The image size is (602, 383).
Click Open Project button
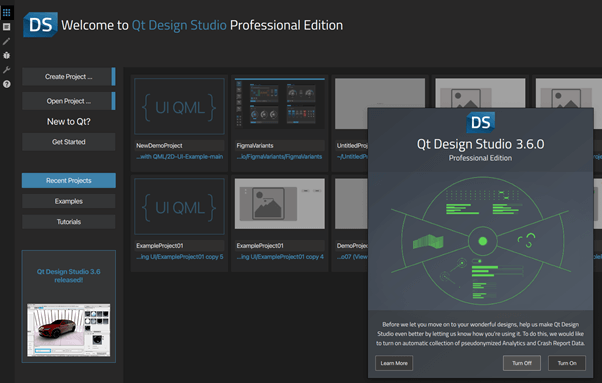(x=69, y=101)
